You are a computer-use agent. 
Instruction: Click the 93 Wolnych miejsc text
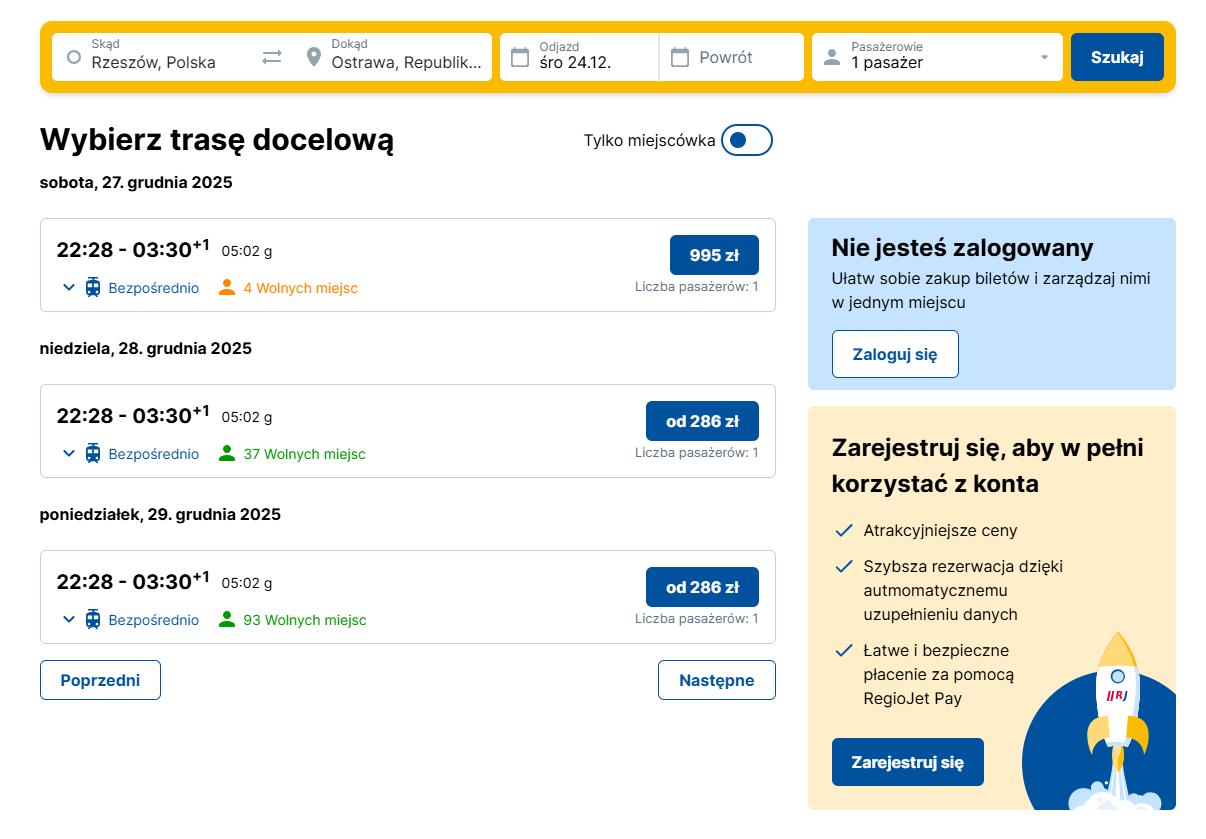305,620
